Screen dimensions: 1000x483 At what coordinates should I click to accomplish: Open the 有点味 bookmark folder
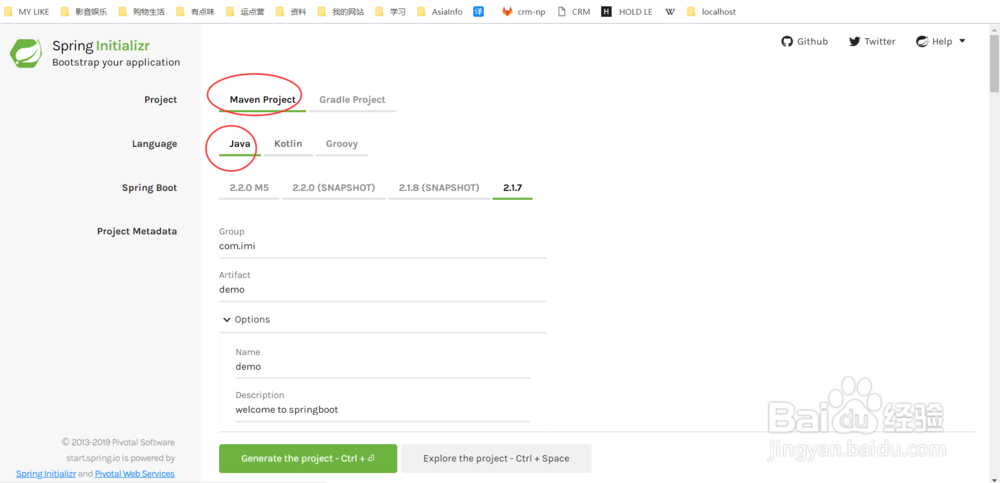196,11
